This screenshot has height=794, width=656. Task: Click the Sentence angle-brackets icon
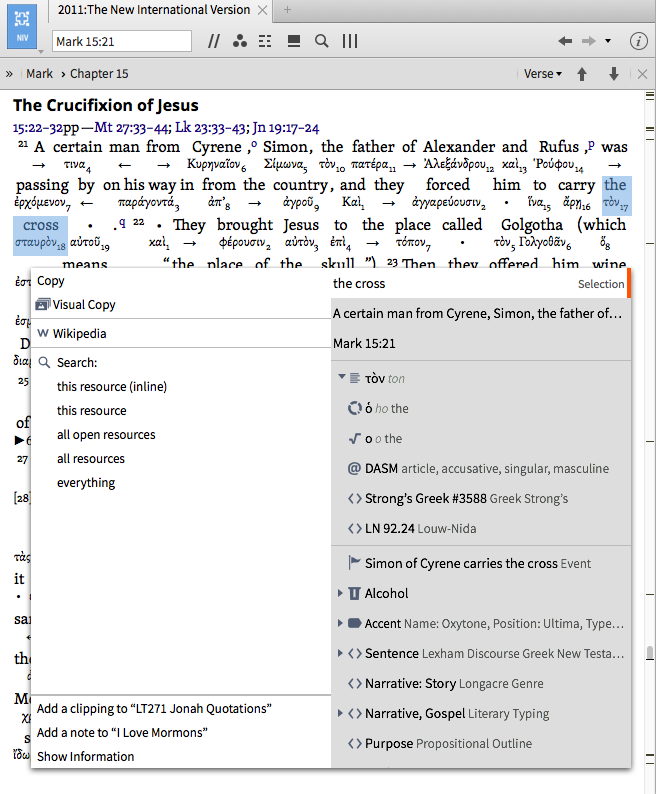coord(355,654)
